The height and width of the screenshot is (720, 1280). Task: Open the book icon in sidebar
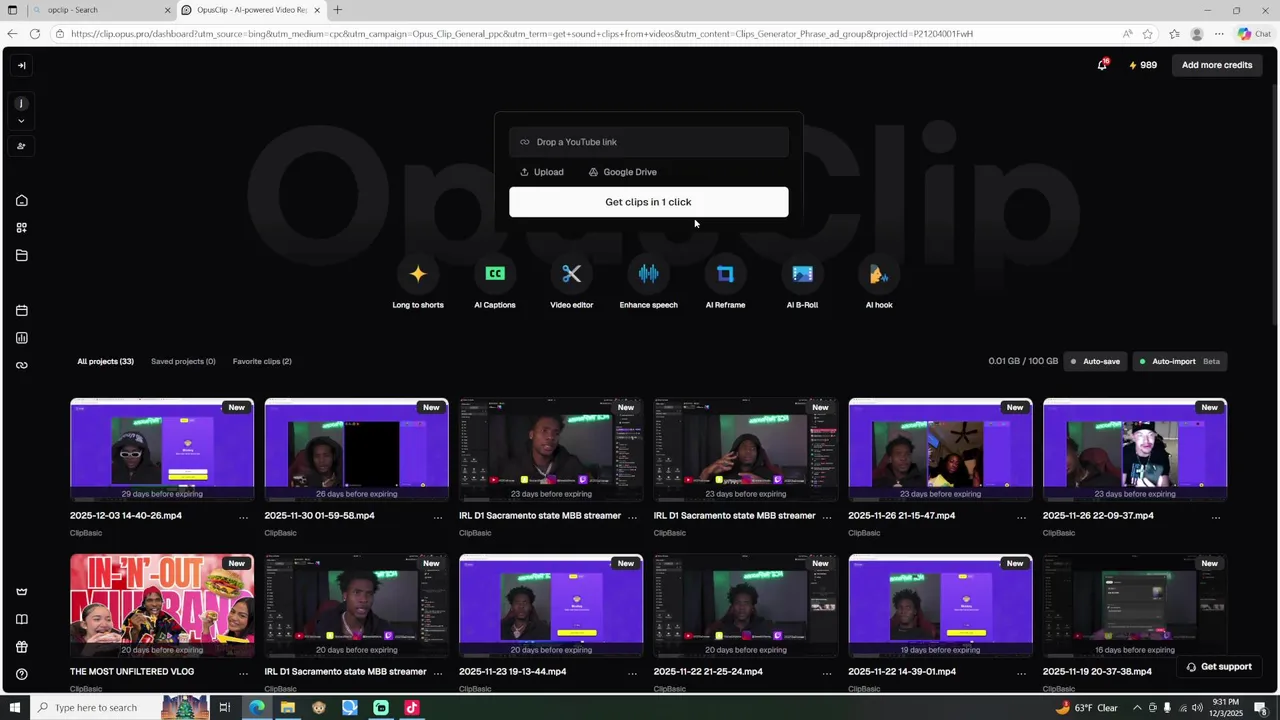click(21, 619)
